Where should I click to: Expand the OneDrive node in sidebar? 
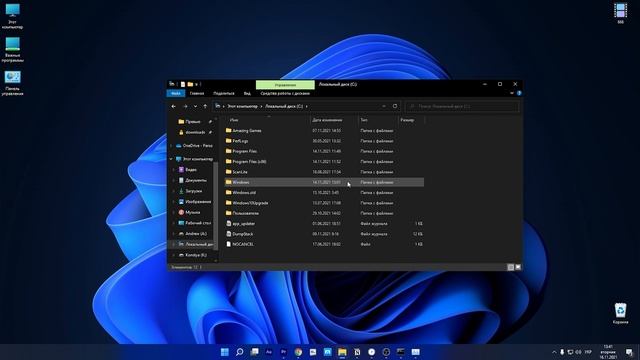coord(171,146)
